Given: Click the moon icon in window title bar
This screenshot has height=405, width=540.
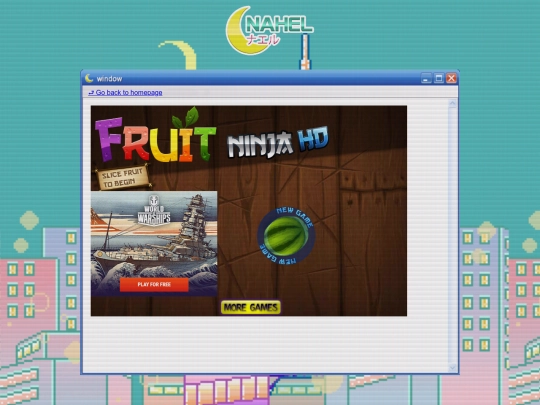Looking at the screenshot, I should click(x=89, y=79).
